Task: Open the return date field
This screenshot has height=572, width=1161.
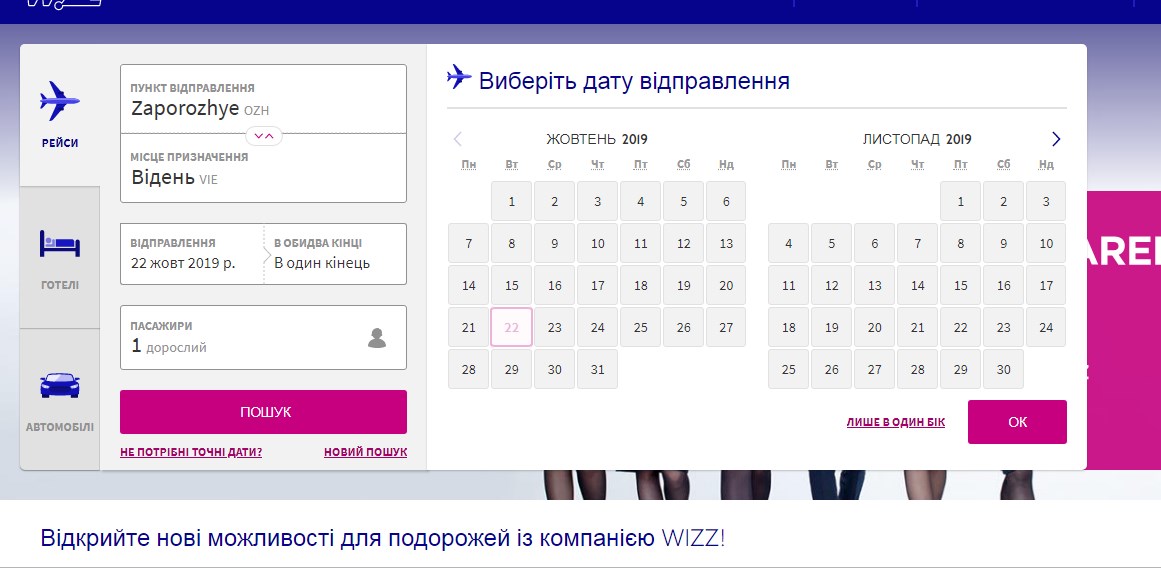Action: point(337,254)
